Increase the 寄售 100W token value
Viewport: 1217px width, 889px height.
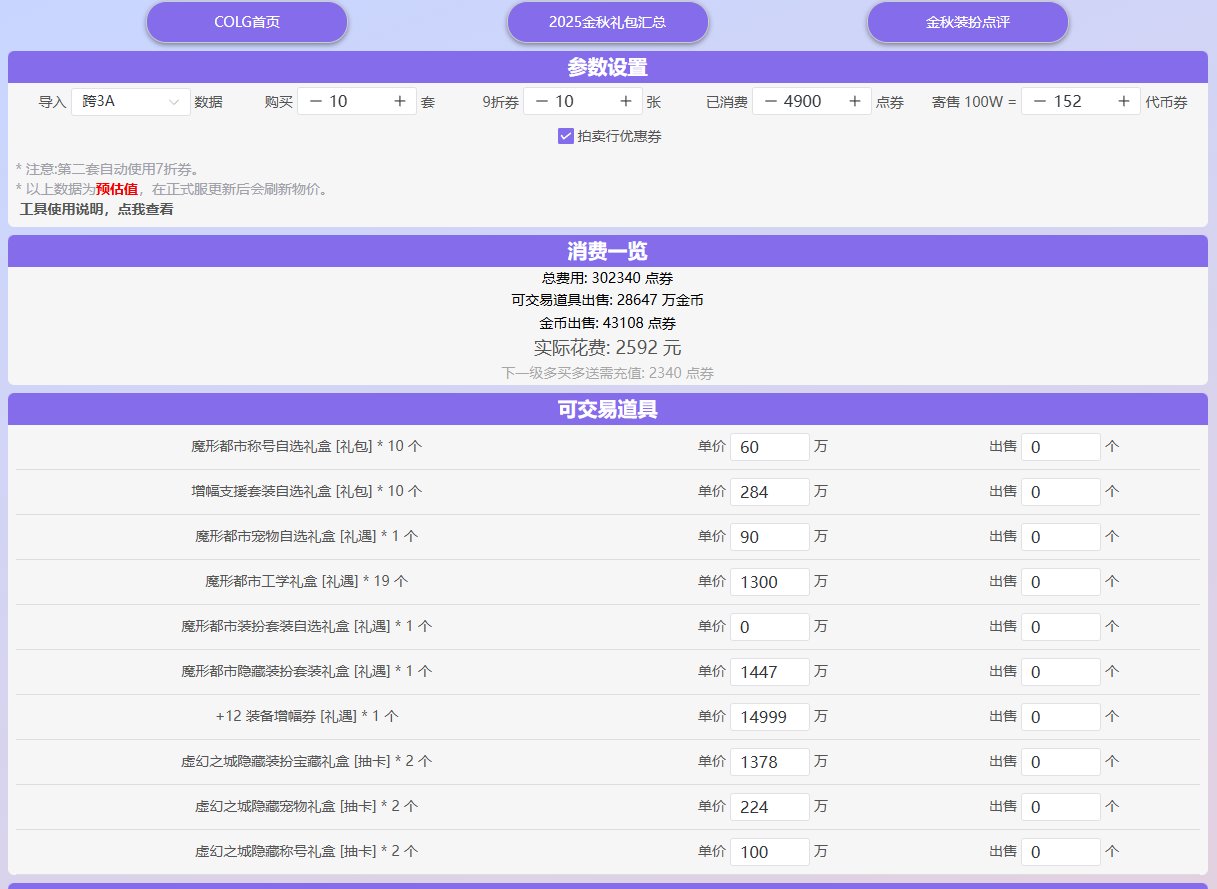pos(1123,101)
